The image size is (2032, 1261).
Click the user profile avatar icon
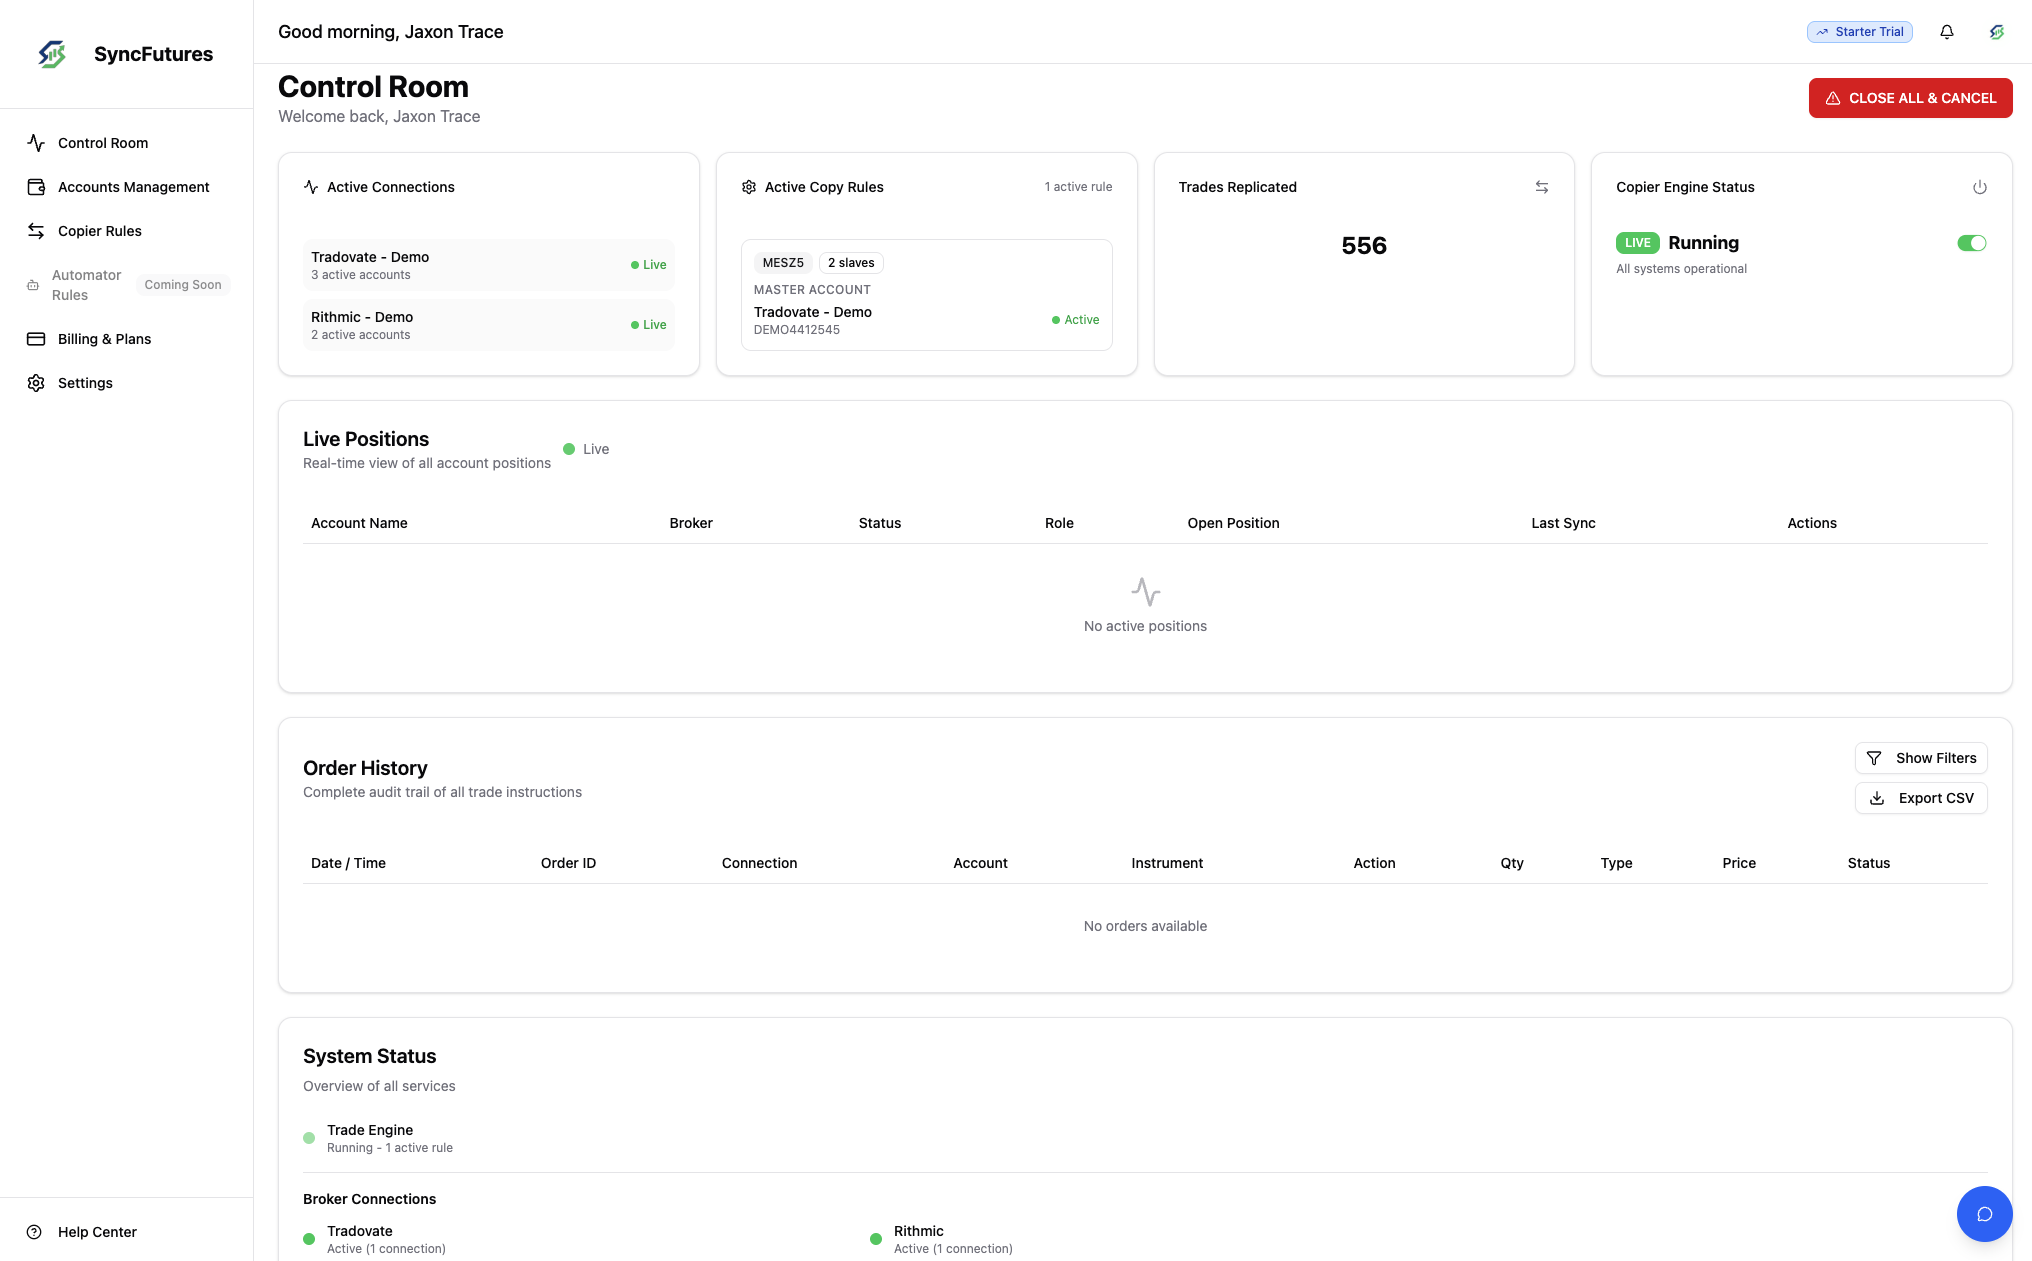(x=1996, y=32)
